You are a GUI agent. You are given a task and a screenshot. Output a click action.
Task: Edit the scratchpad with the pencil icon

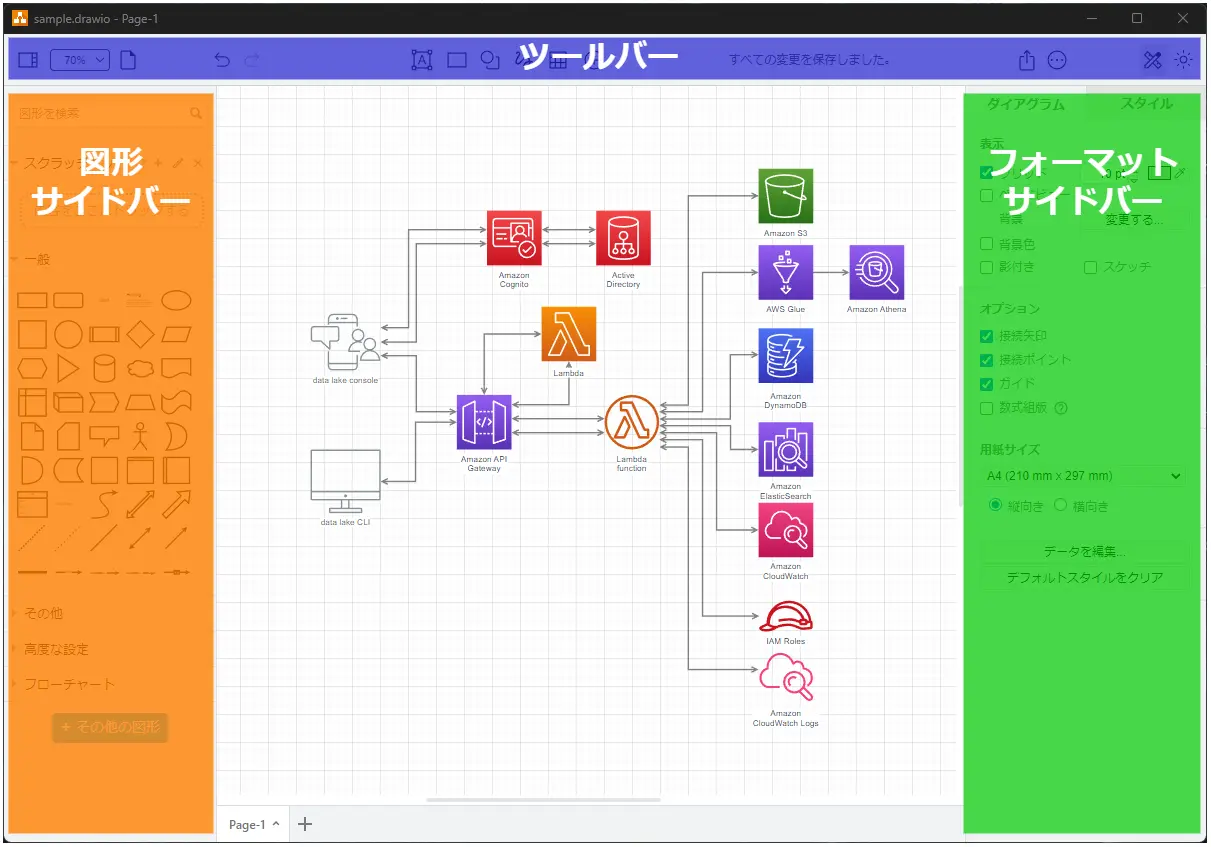(178, 162)
